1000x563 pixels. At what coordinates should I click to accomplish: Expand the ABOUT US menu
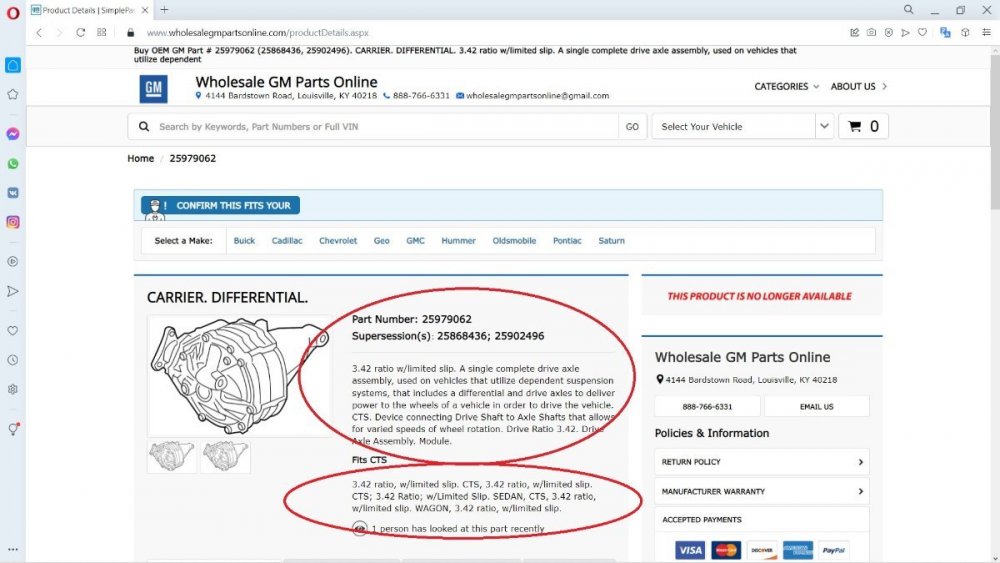(x=858, y=86)
